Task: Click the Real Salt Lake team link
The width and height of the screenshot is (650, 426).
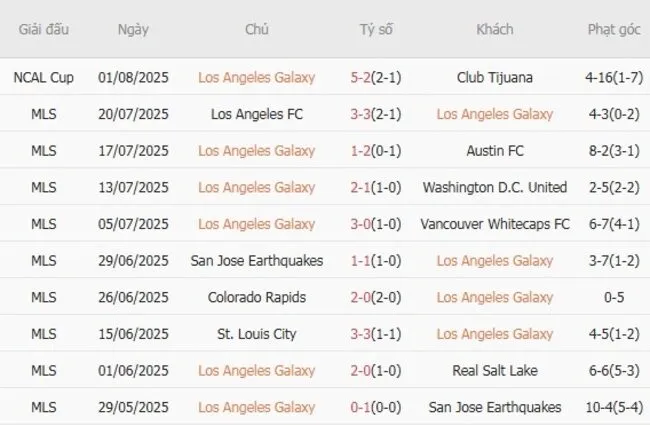Action: click(494, 371)
